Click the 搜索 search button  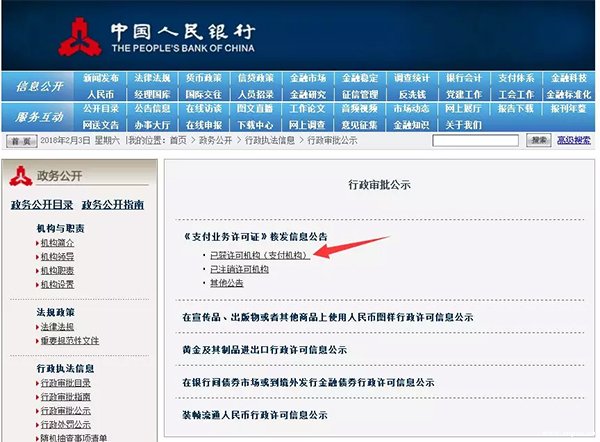tap(539, 140)
